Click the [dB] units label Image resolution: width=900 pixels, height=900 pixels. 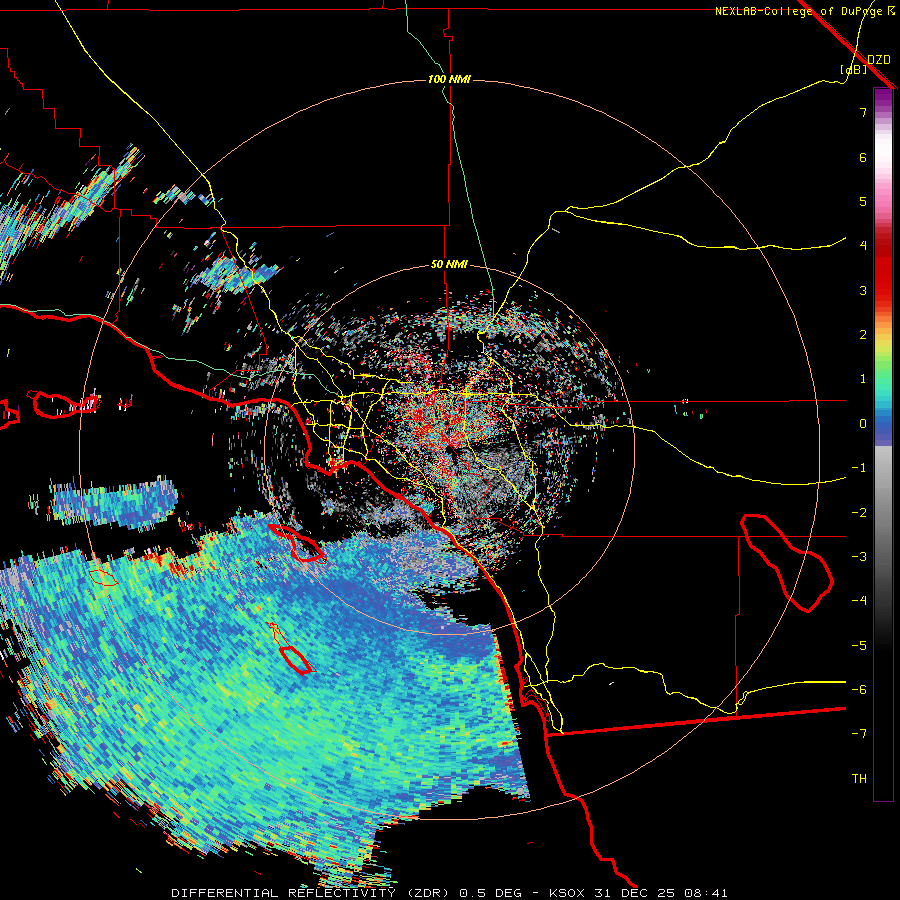853,70
